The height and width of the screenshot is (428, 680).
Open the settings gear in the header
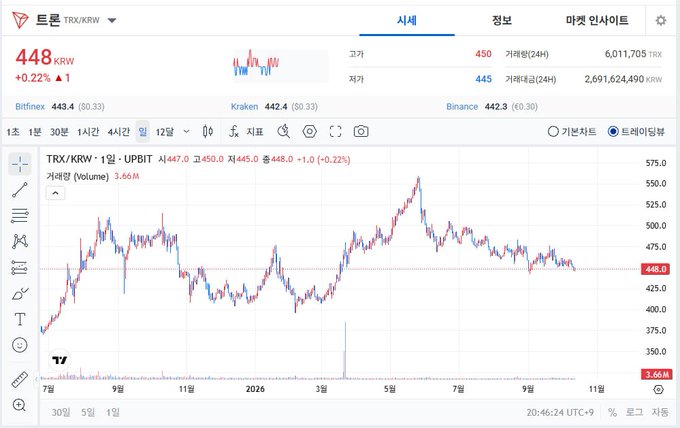point(660,20)
